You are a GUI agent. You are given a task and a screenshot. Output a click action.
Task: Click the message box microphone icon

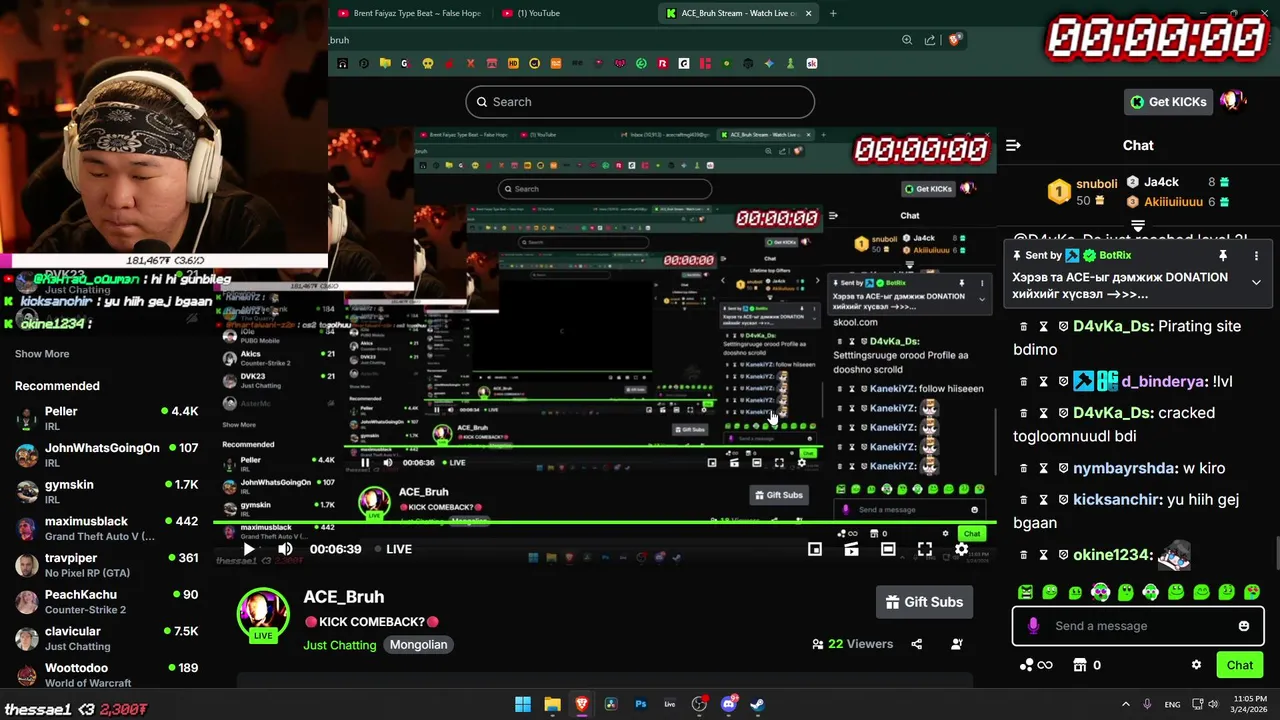(x=1033, y=626)
